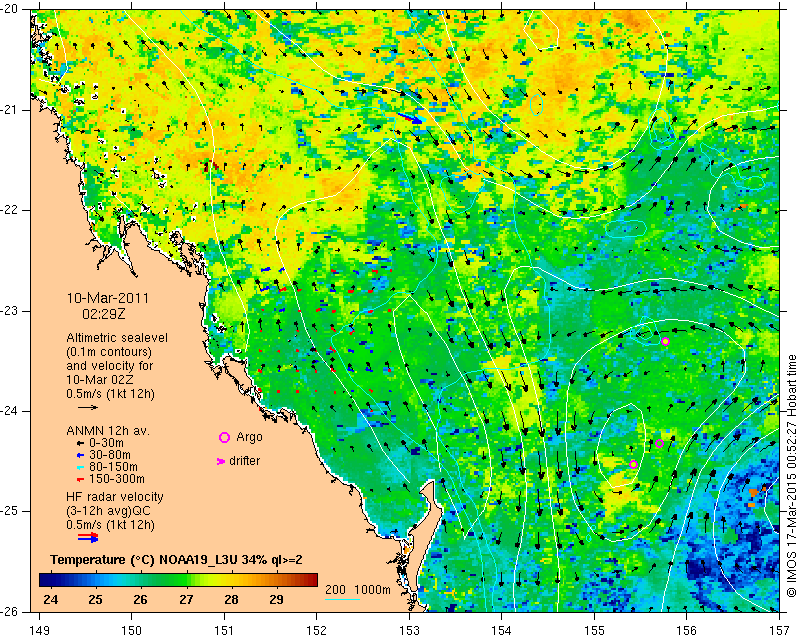Click the longitude axis label '152'
This screenshot has width=800, height=640.
pyautogui.click(x=316, y=631)
